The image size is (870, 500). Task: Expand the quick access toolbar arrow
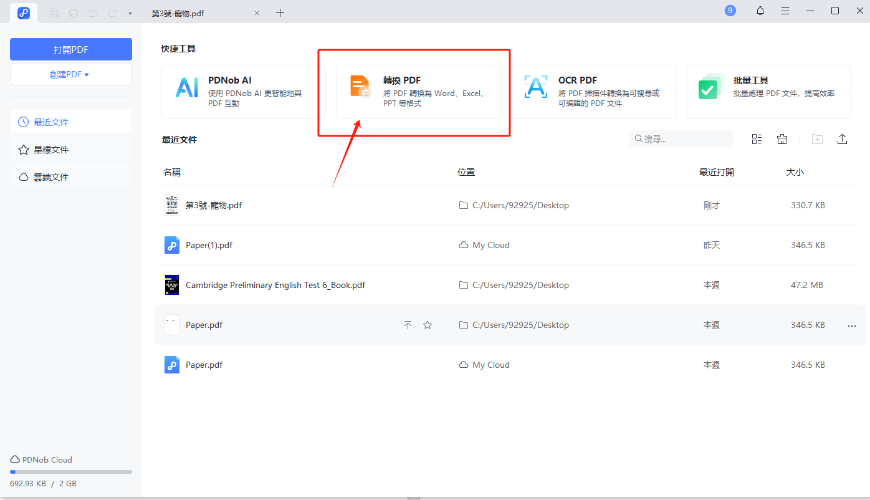tap(130, 12)
